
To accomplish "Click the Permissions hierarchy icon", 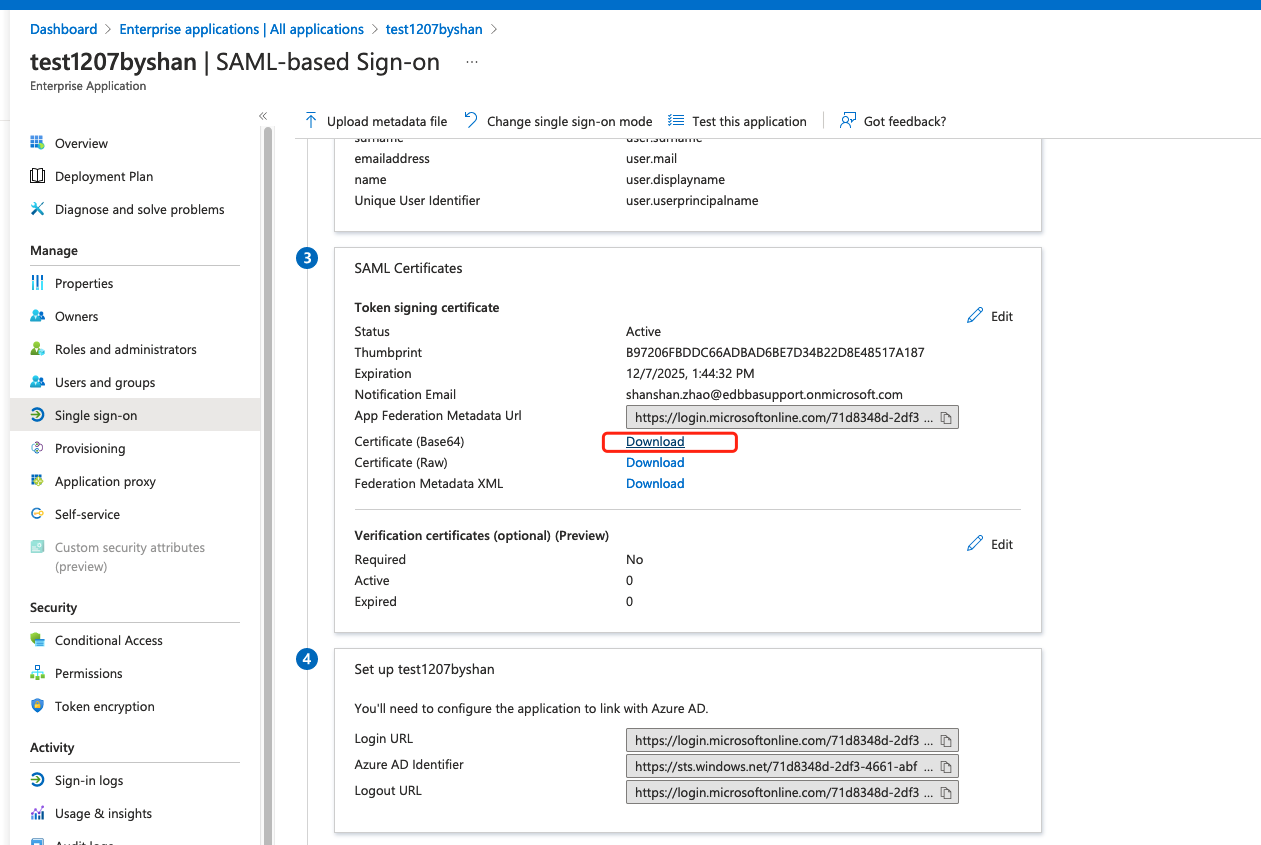I will pos(37,673).
